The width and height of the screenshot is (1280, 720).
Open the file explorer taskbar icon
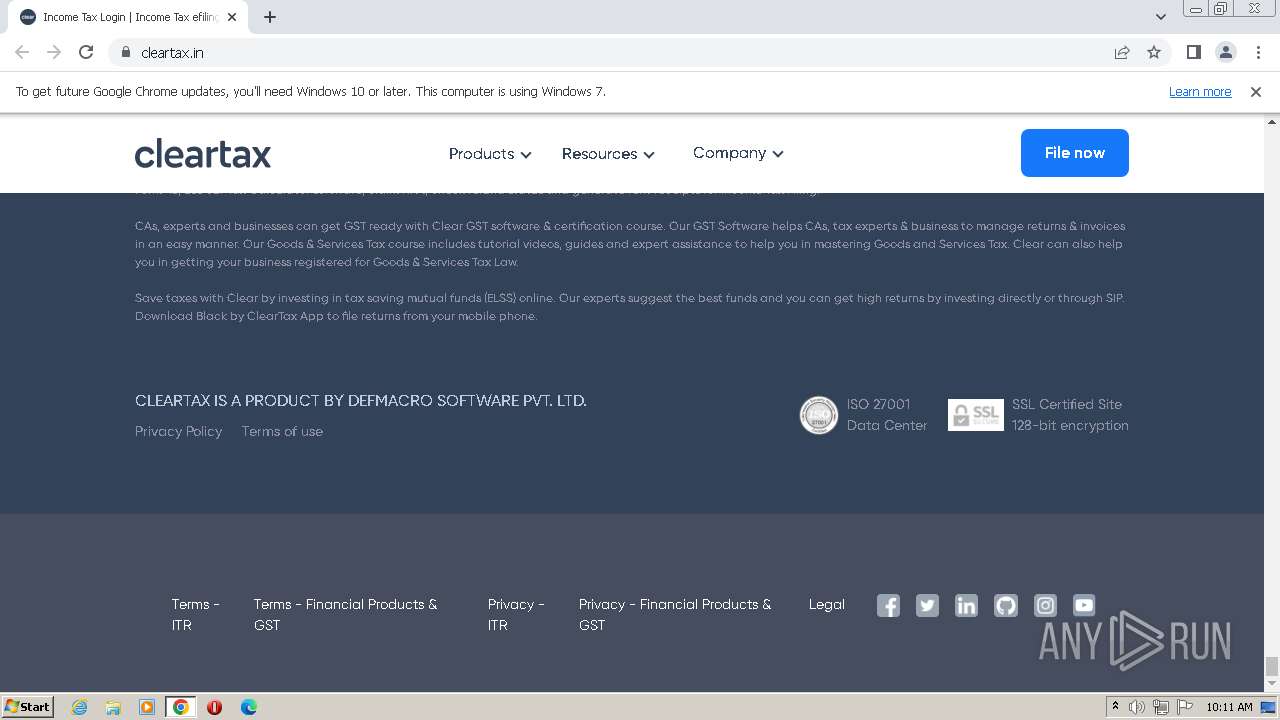tap(113, 707)
